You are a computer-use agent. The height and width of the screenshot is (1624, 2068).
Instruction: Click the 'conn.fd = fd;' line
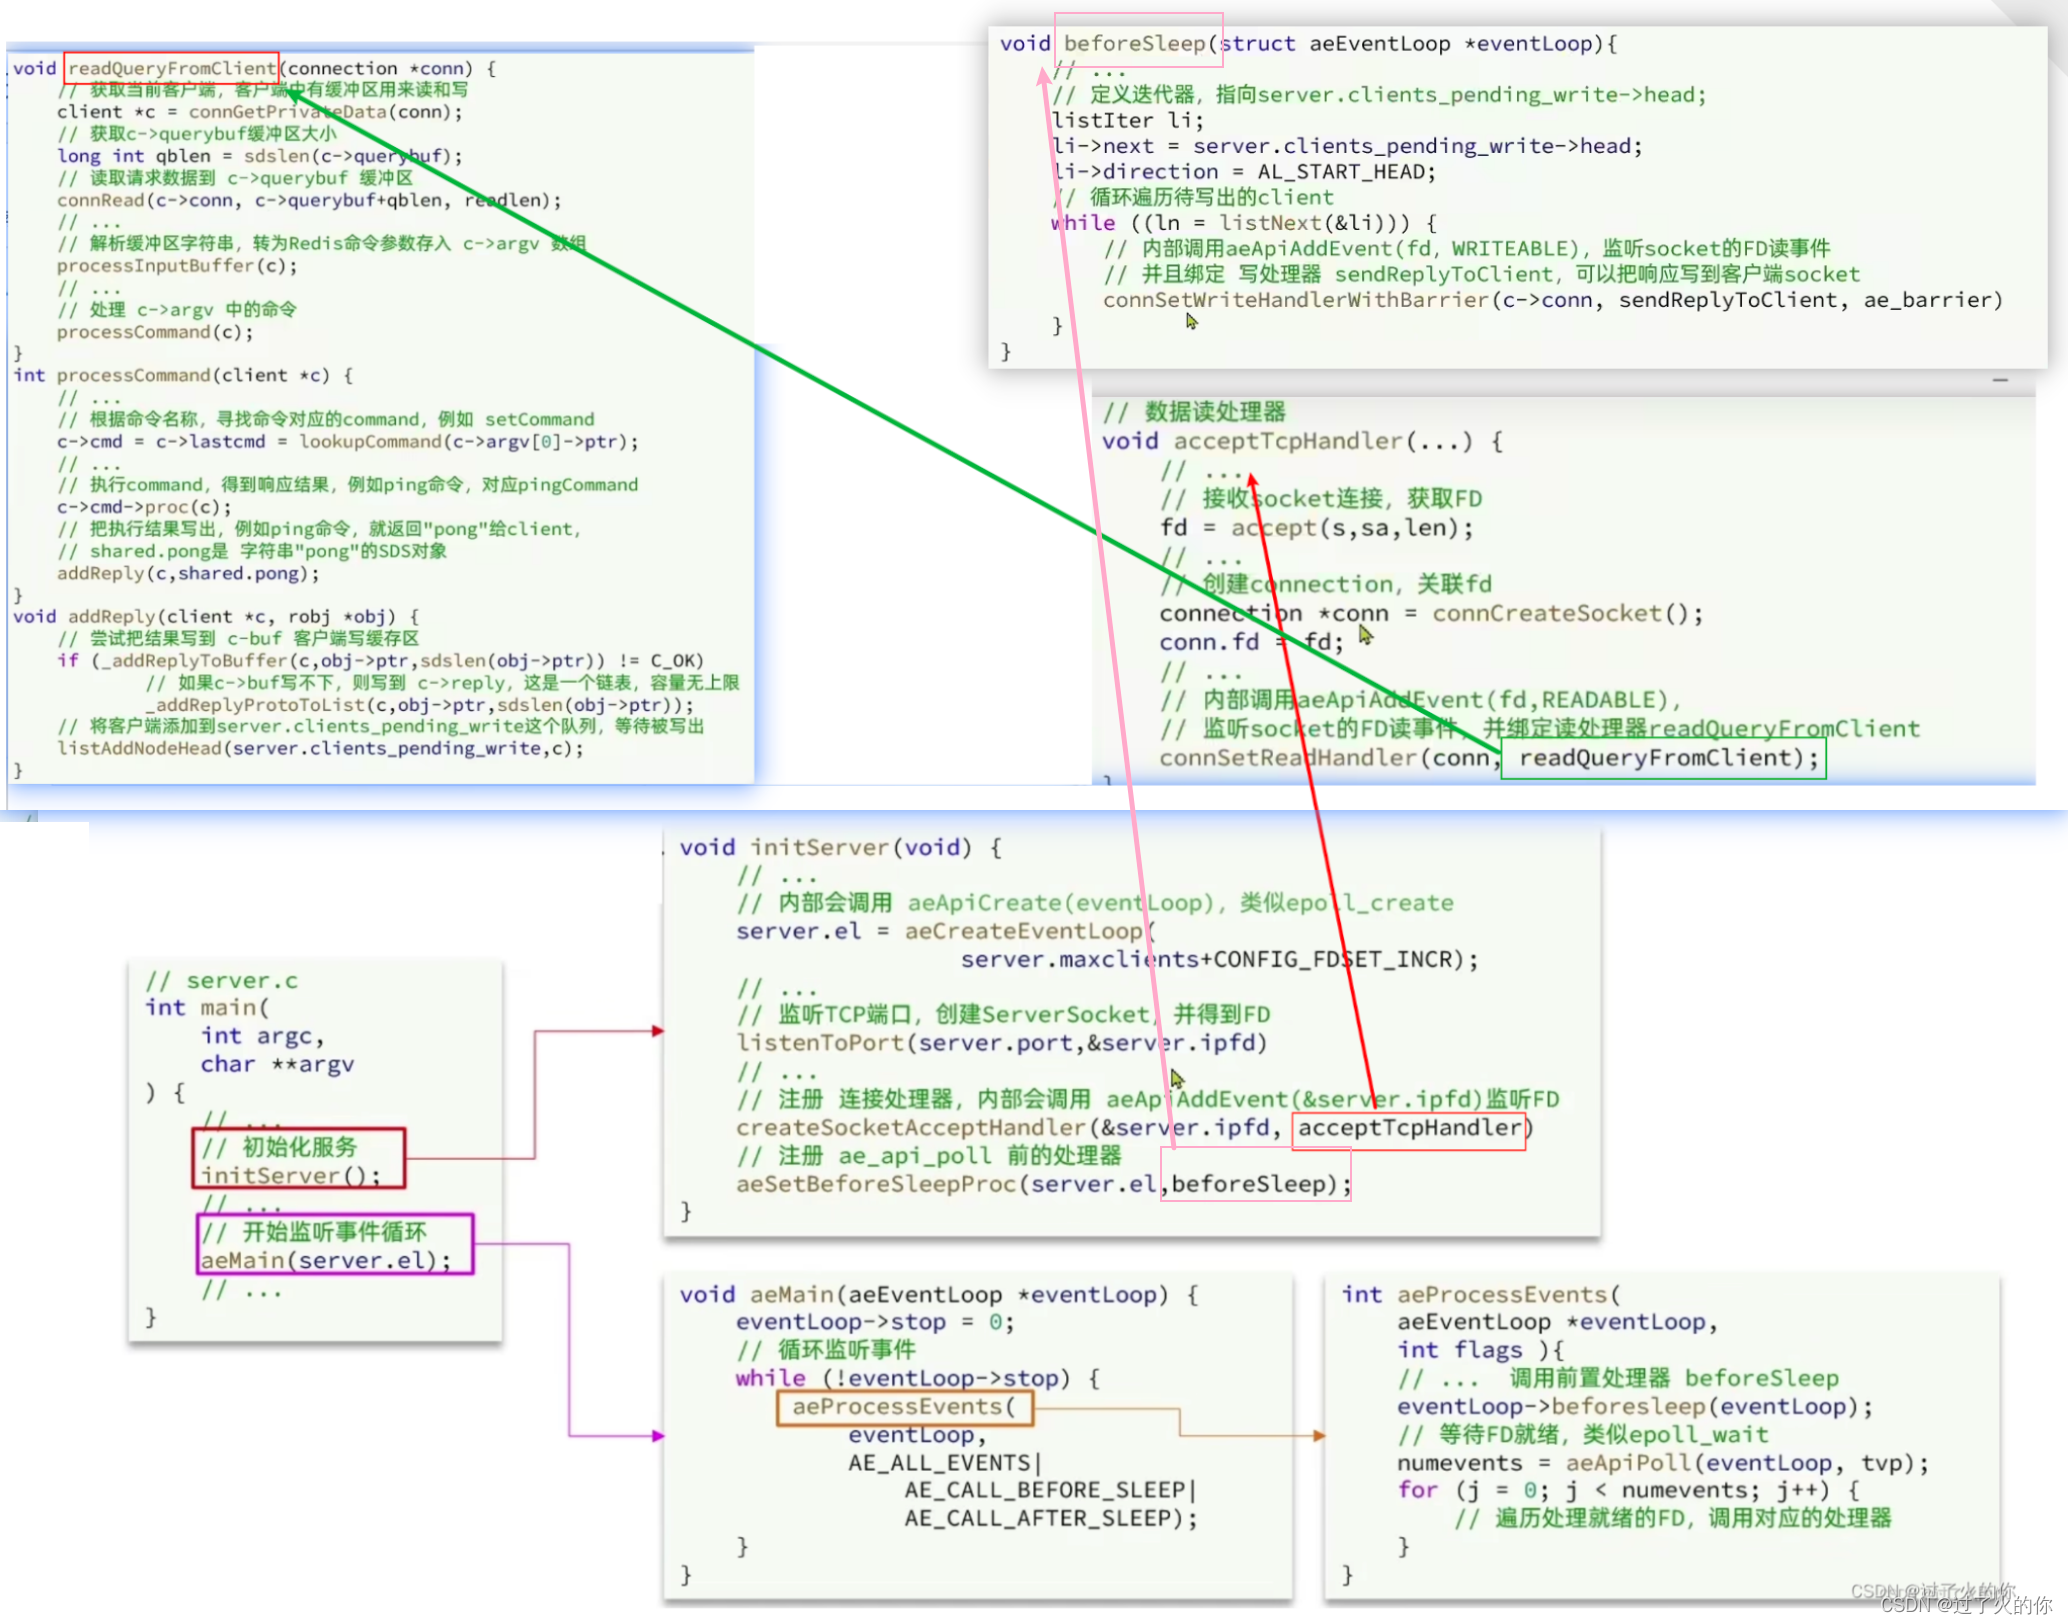(x=1252, y=642)
